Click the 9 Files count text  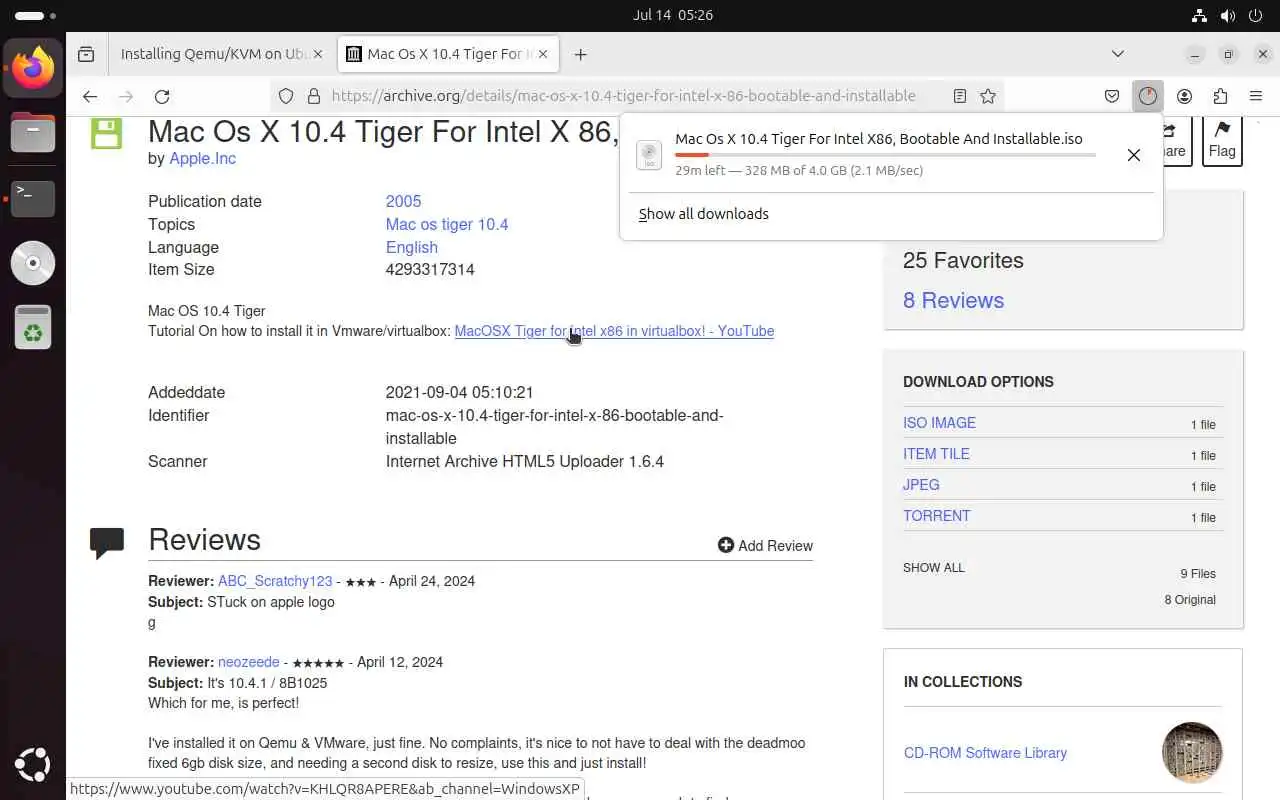1198,574
